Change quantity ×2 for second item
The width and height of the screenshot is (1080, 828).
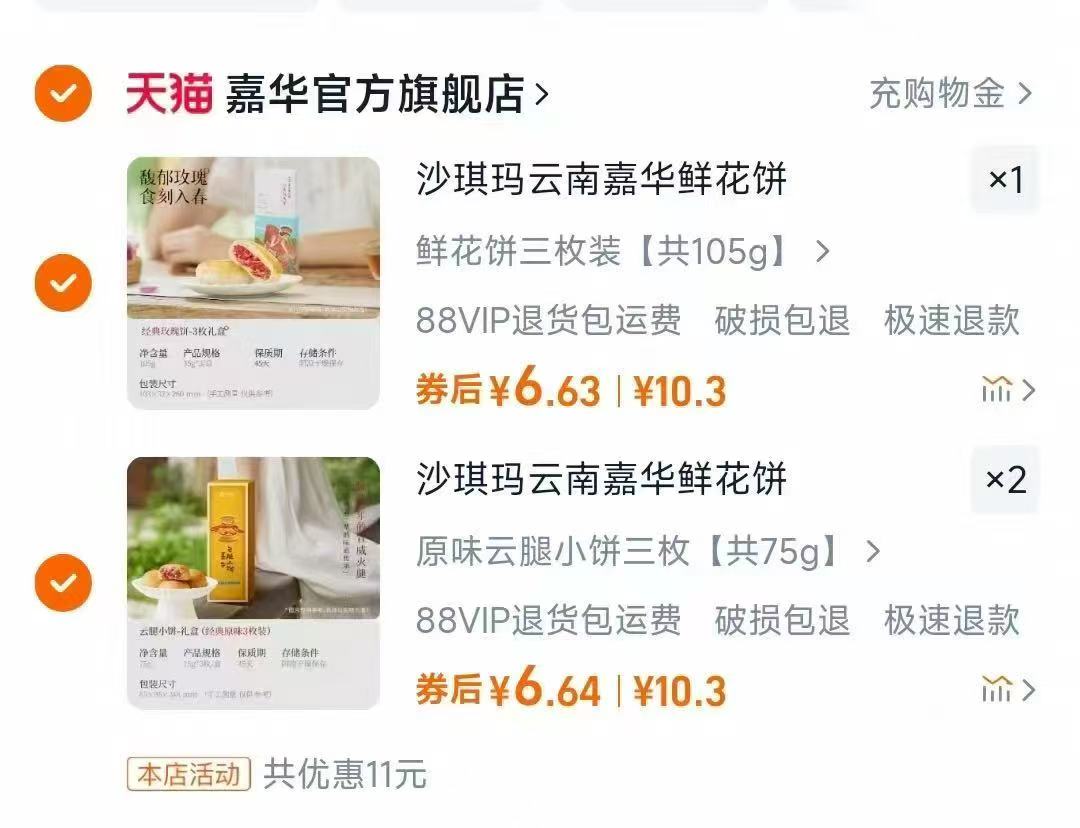click(x=1005, y=479)
